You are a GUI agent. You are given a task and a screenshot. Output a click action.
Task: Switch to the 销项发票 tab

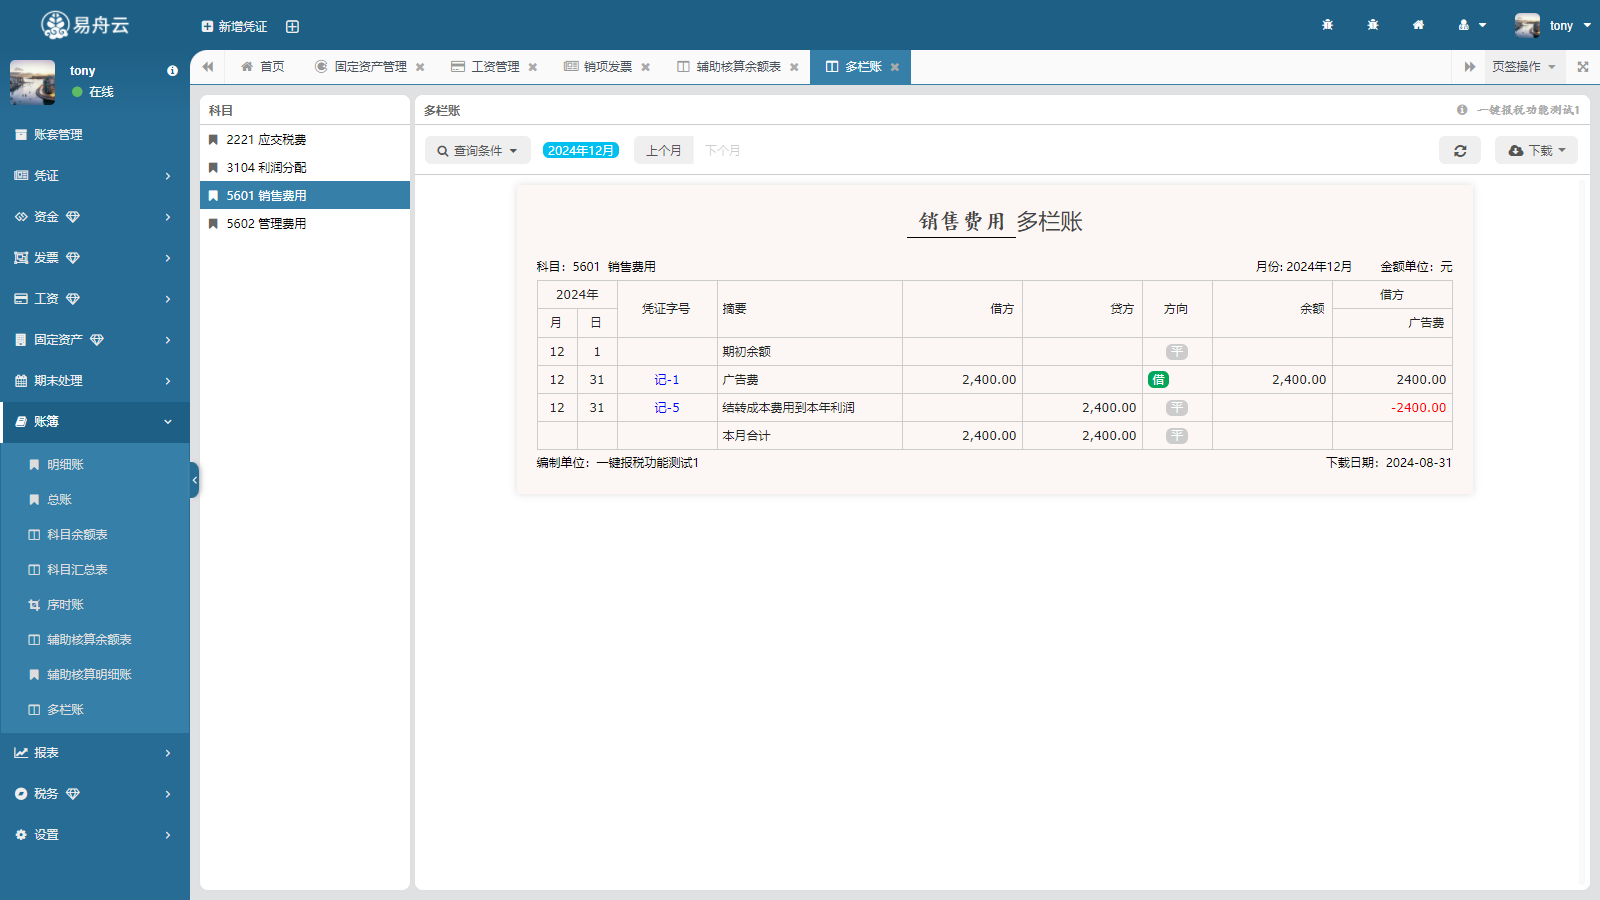(598, 67)
